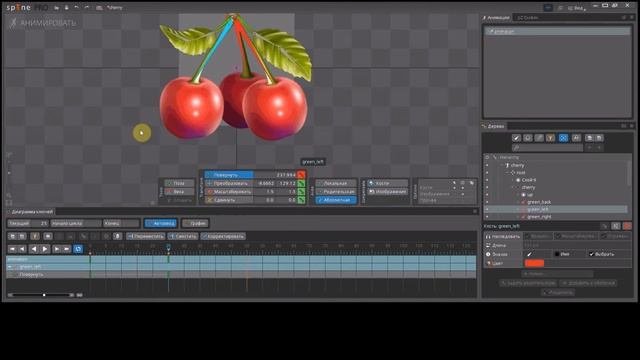Choose Абсолютная axes option
This screenshot has width=640, height=360.
(x=336, y=200)
